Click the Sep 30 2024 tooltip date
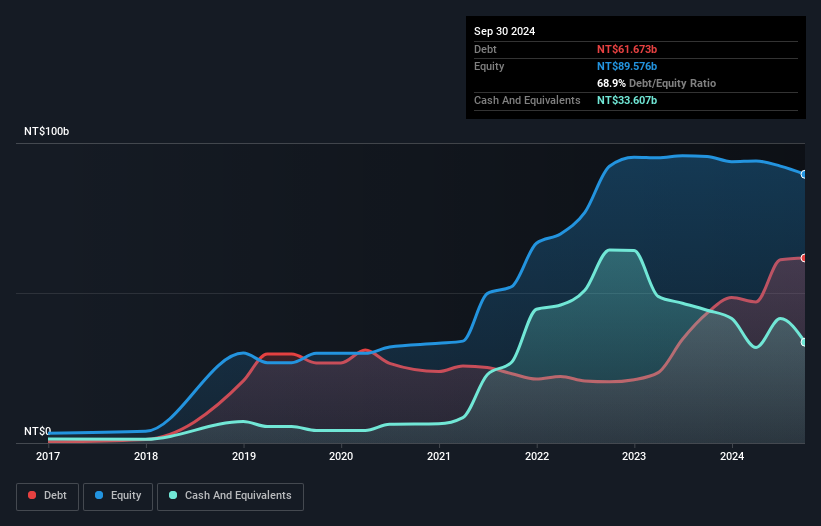This screenshot has height=526, width=821. [505, 31]
